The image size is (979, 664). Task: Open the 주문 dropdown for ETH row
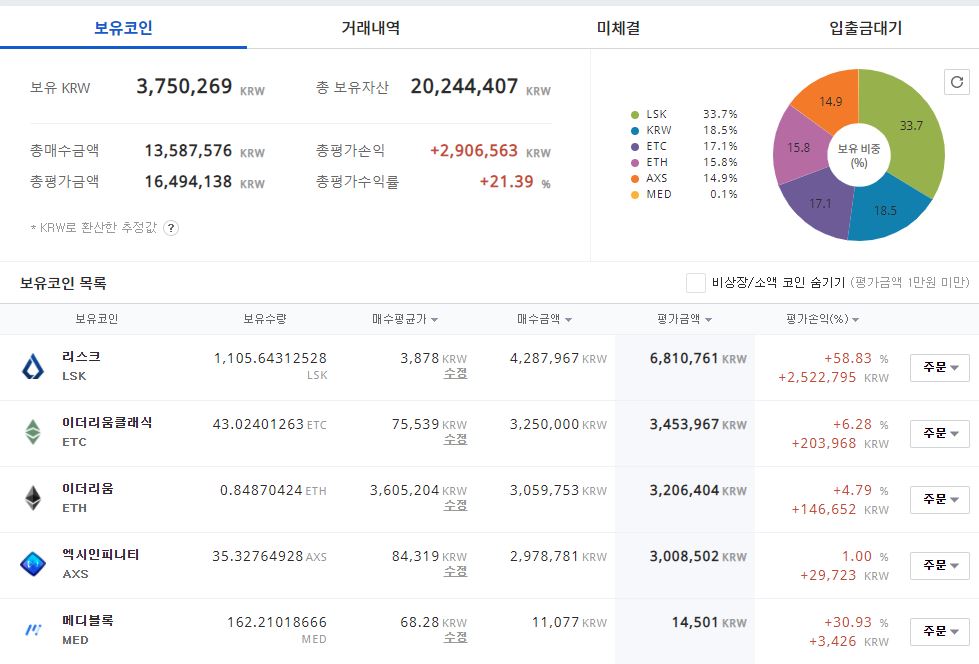point(940,499)
